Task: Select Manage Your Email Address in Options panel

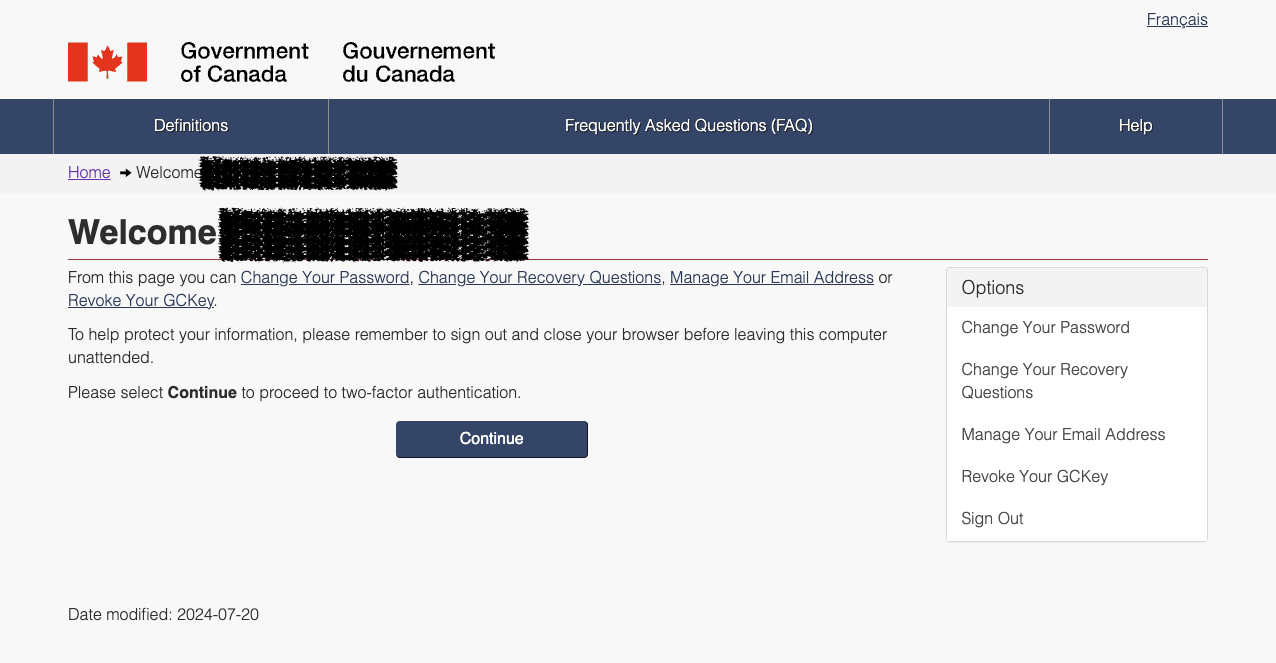Action: coord(1063,435)
